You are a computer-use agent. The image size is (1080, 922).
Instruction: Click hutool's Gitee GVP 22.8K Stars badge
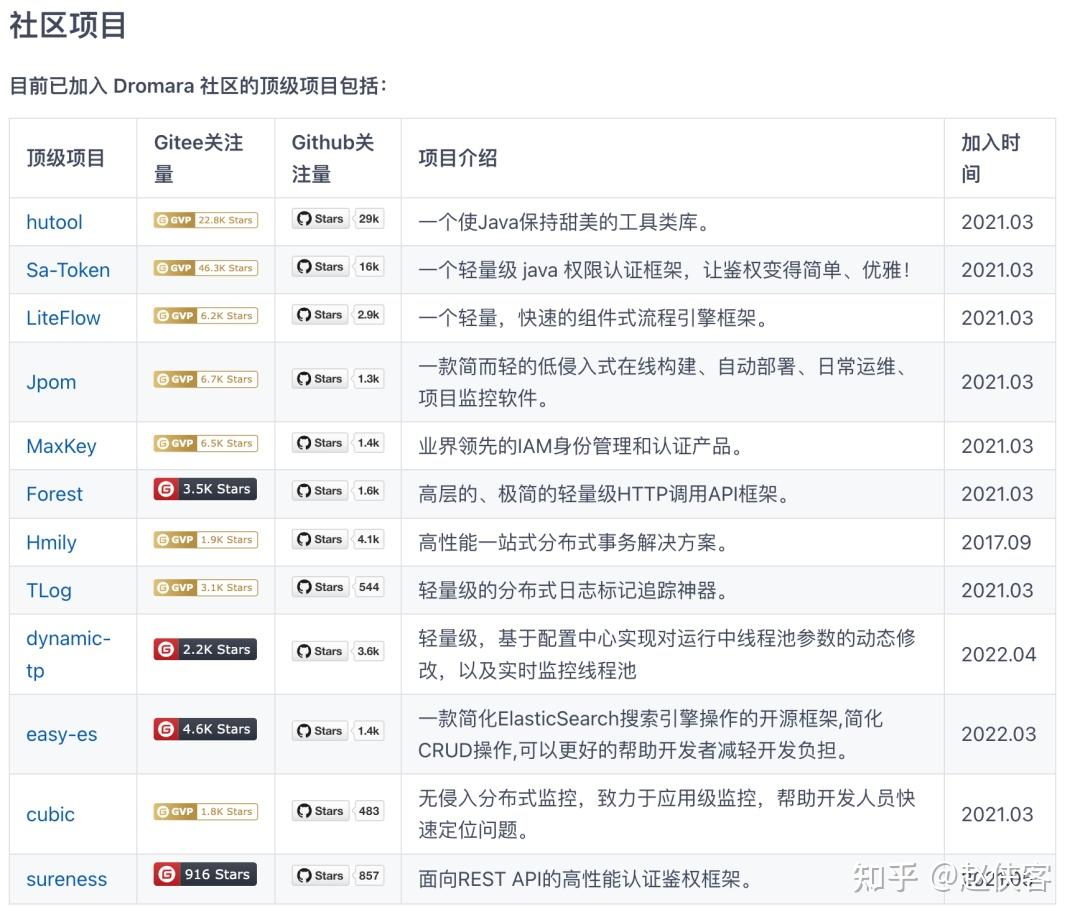[204, 220]
